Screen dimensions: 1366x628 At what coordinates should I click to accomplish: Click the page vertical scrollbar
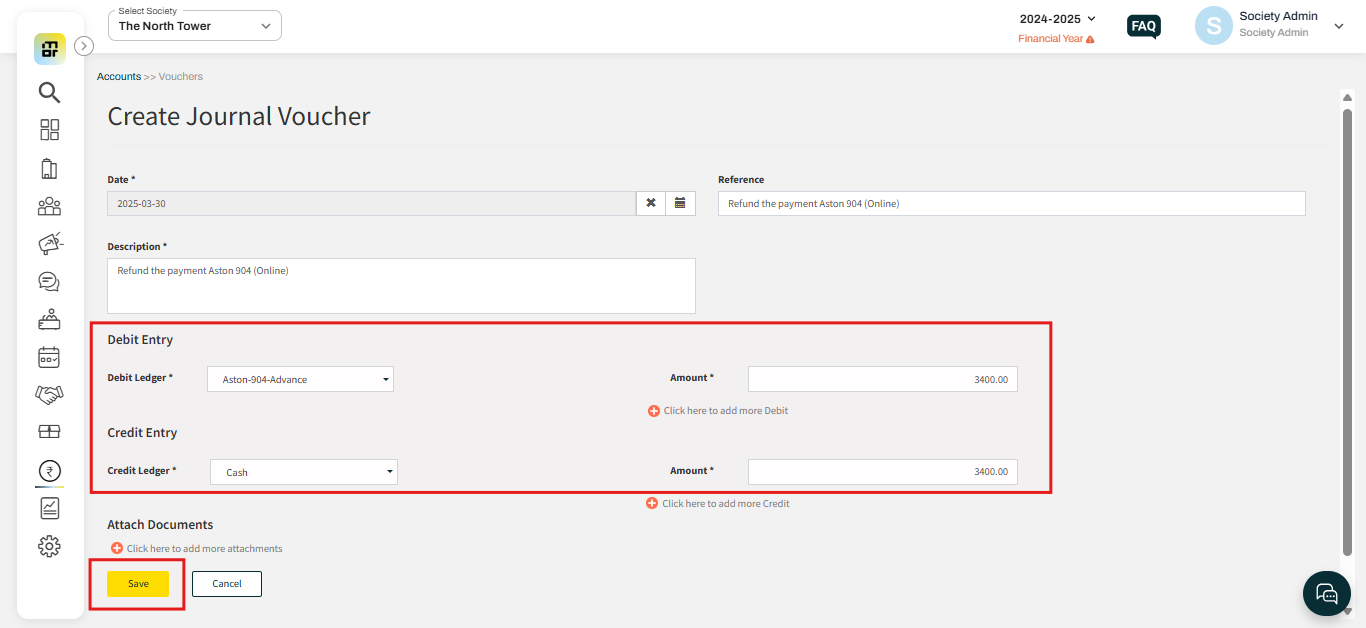[x=1347, y=330]
